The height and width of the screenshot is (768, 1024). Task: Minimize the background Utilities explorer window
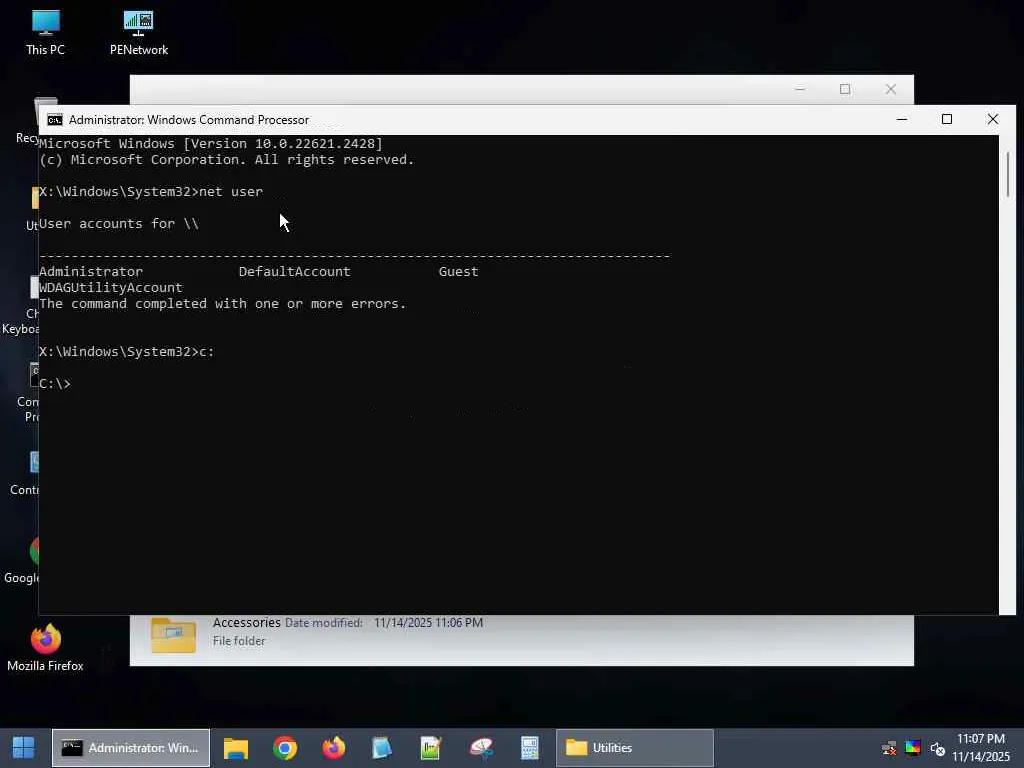point(800,89)
